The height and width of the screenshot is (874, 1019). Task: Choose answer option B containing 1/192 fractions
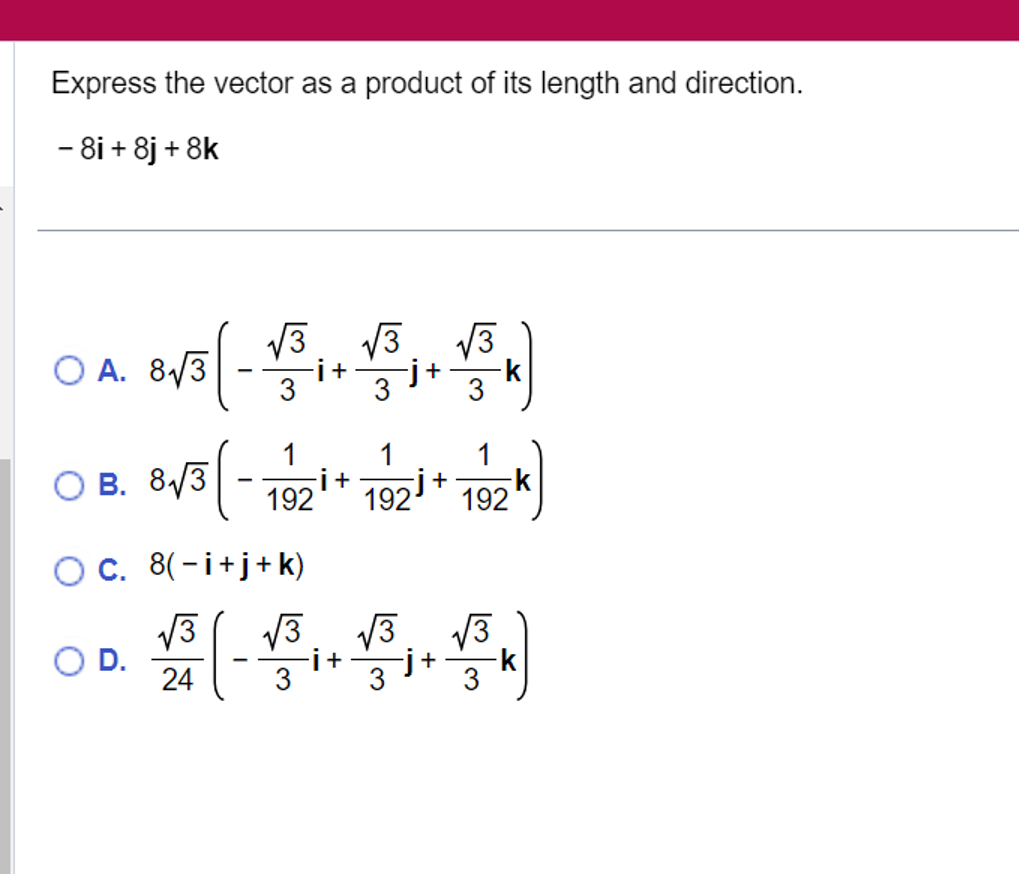point(345,485)
